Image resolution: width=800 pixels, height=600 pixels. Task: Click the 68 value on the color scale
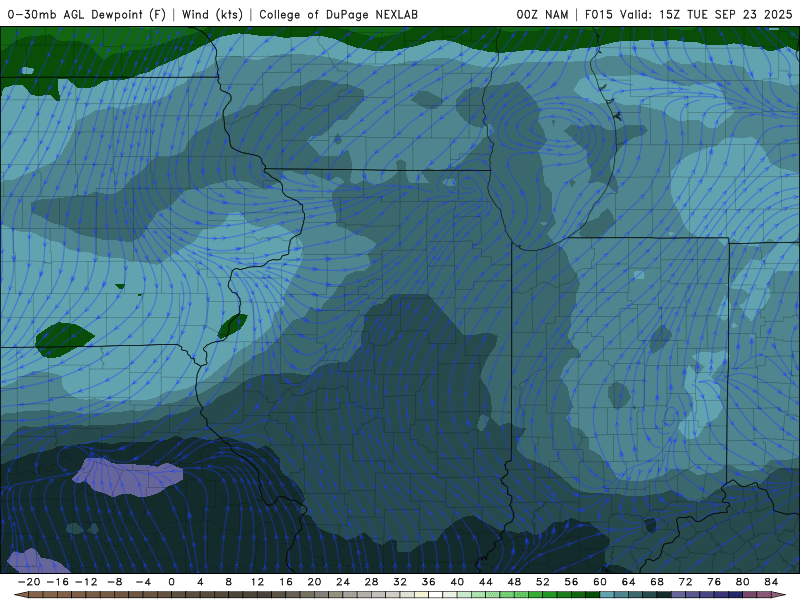click(x=657, y=582)
